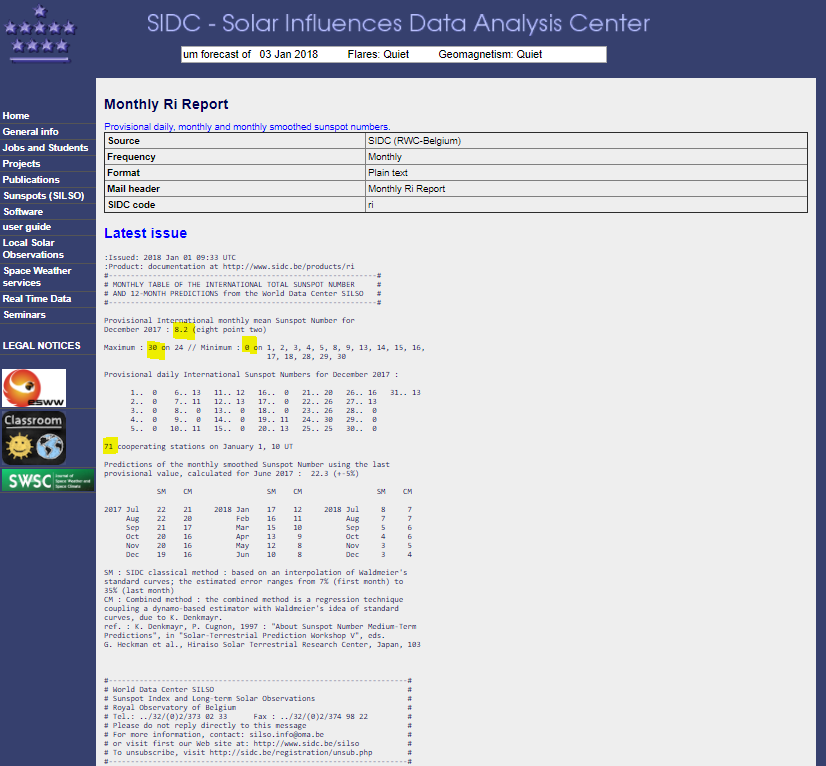Open Space Weather services link
This screenshot has width=826, height=766.
point(37,277)
